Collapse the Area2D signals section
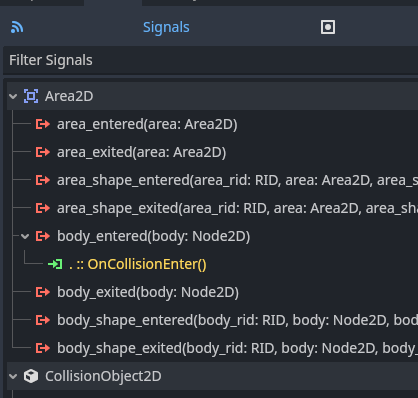418x398 pixels. click(13, 96)
